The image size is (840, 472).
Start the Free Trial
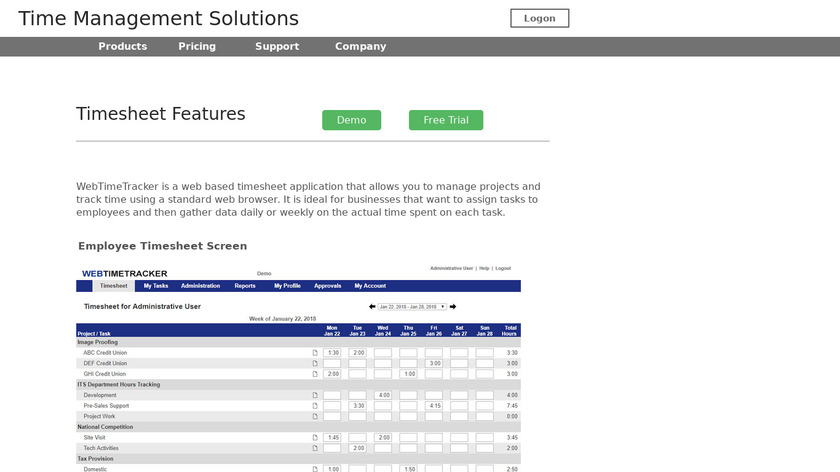[446, 120]
